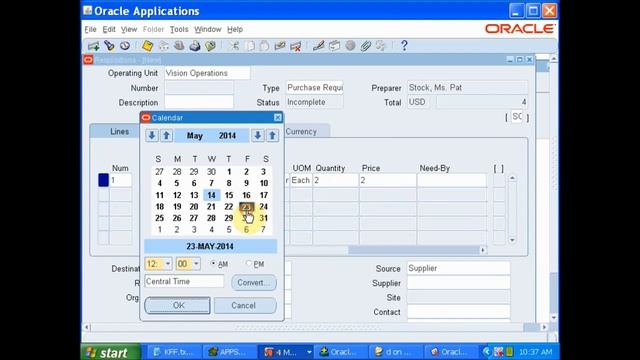Switch to the Currency tab
Screen dimensions: 640x360
click(301, 131)
